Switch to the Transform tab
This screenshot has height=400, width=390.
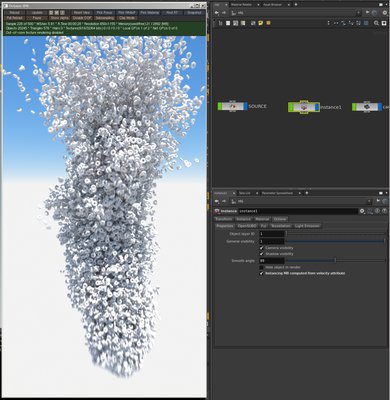coord(224,219)
